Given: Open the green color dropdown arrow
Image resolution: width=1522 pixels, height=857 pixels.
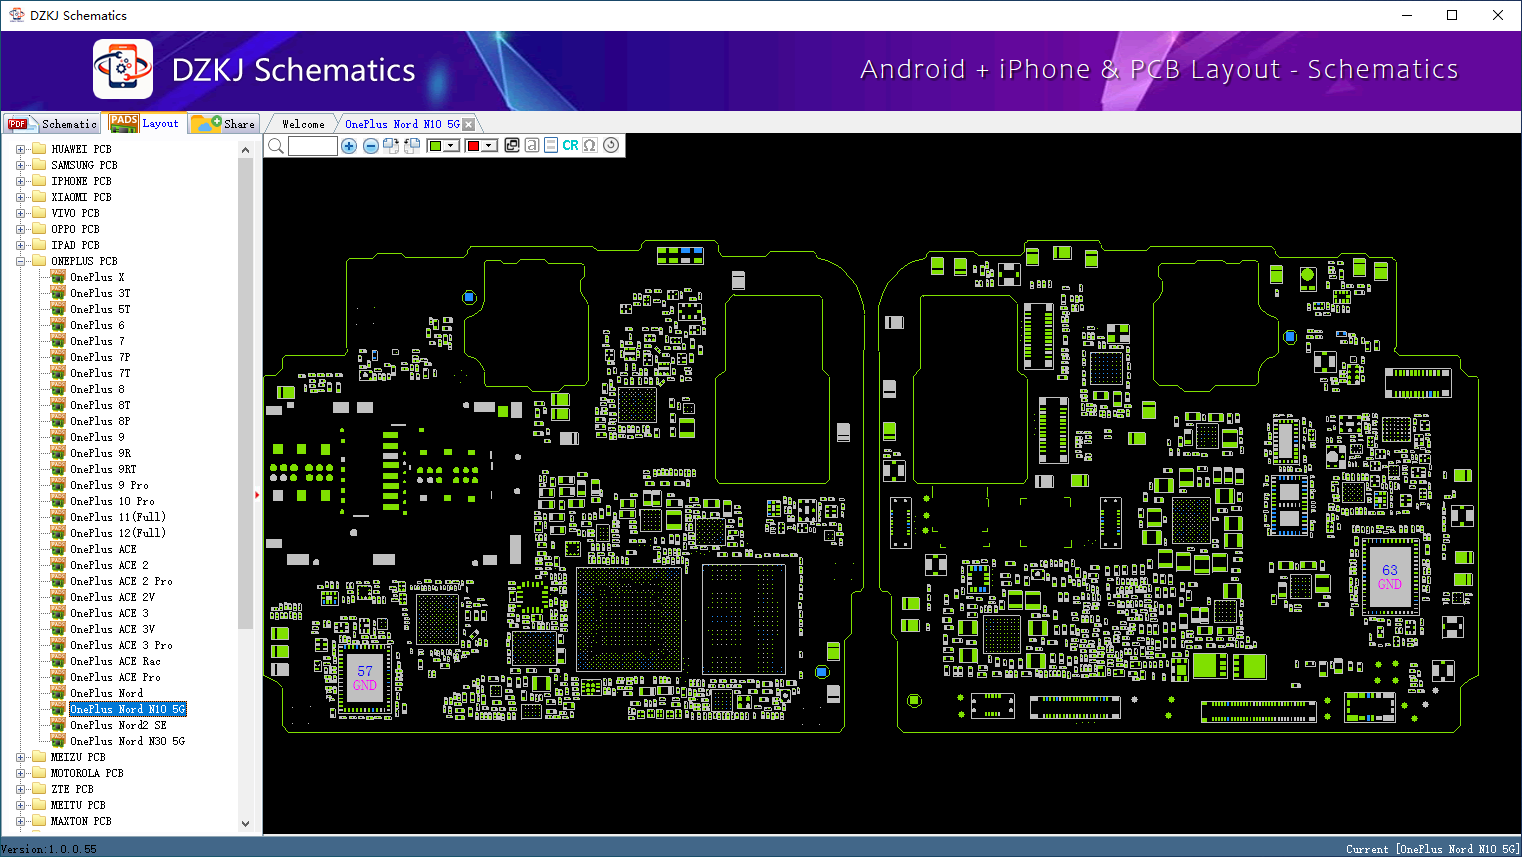Looking at the screenshot, I should click(452, 146).
